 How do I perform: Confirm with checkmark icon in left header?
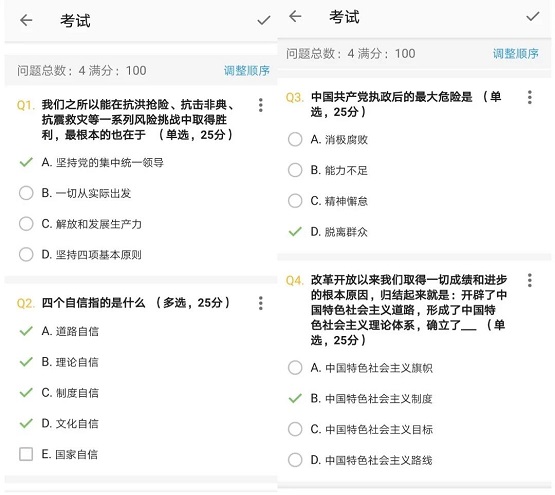(x=264, y=20)
